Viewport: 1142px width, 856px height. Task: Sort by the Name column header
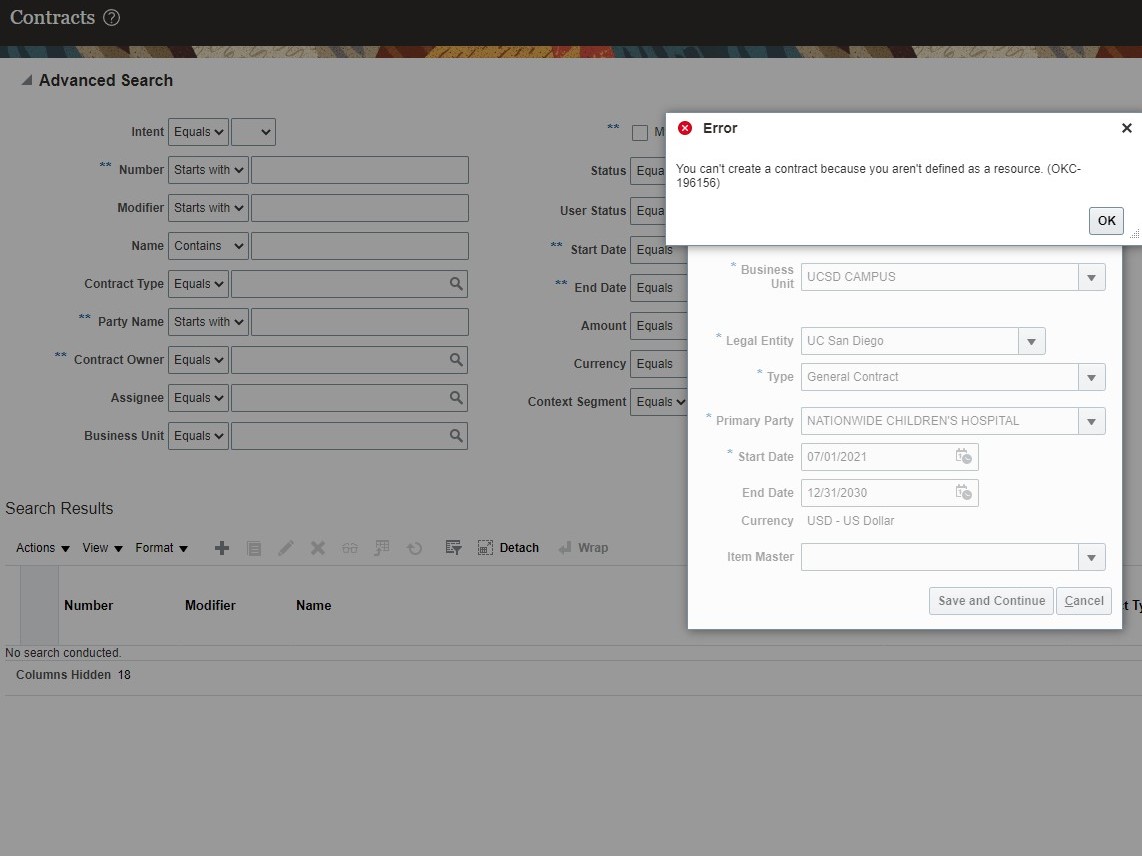coord(313,605)
